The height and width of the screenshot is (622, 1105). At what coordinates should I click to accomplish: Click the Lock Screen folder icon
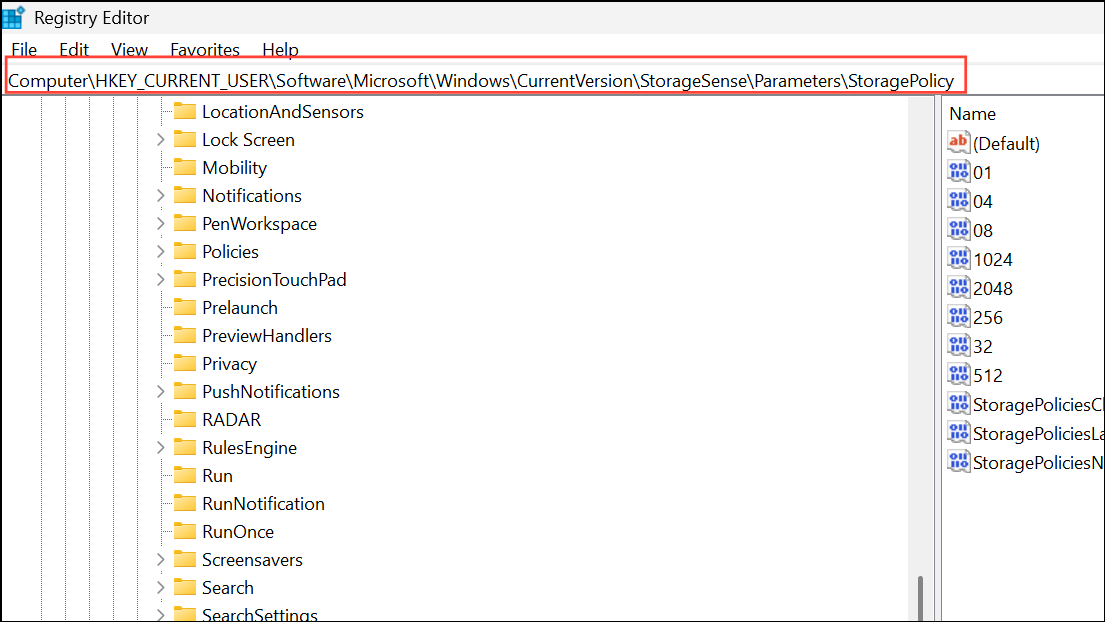pyautogui.click(x=185, y=139)
